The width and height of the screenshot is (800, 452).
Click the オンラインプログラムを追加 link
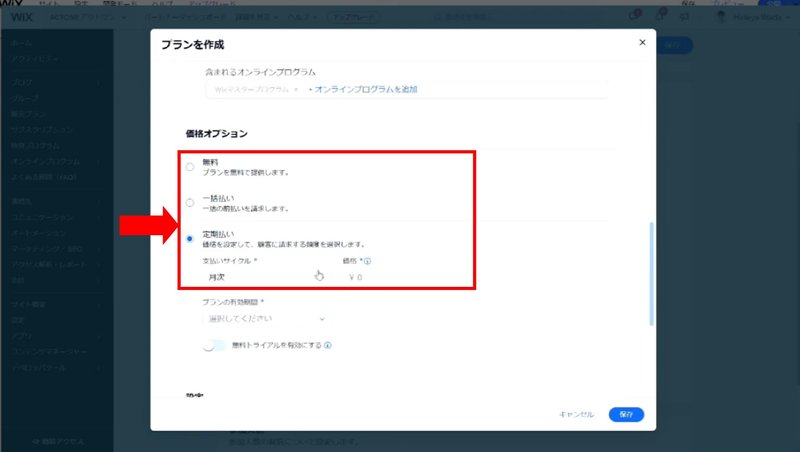(363, 89)
